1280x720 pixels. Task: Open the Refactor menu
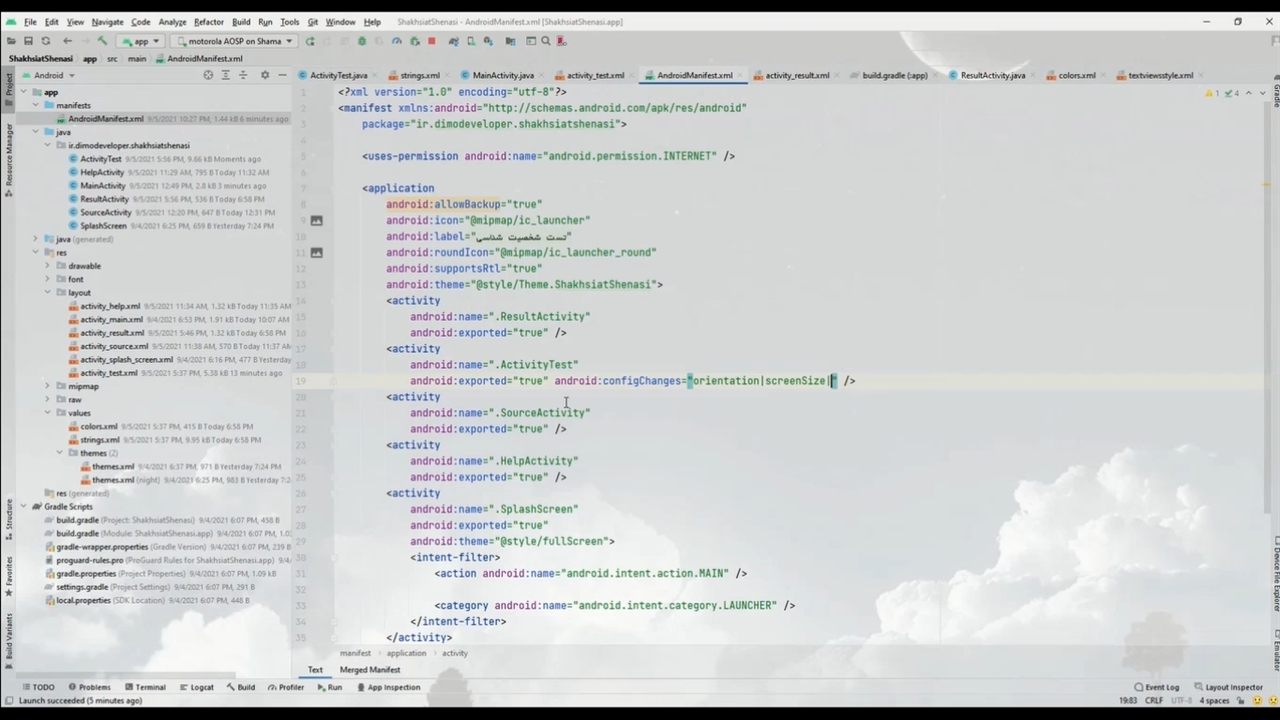point(208,21)
